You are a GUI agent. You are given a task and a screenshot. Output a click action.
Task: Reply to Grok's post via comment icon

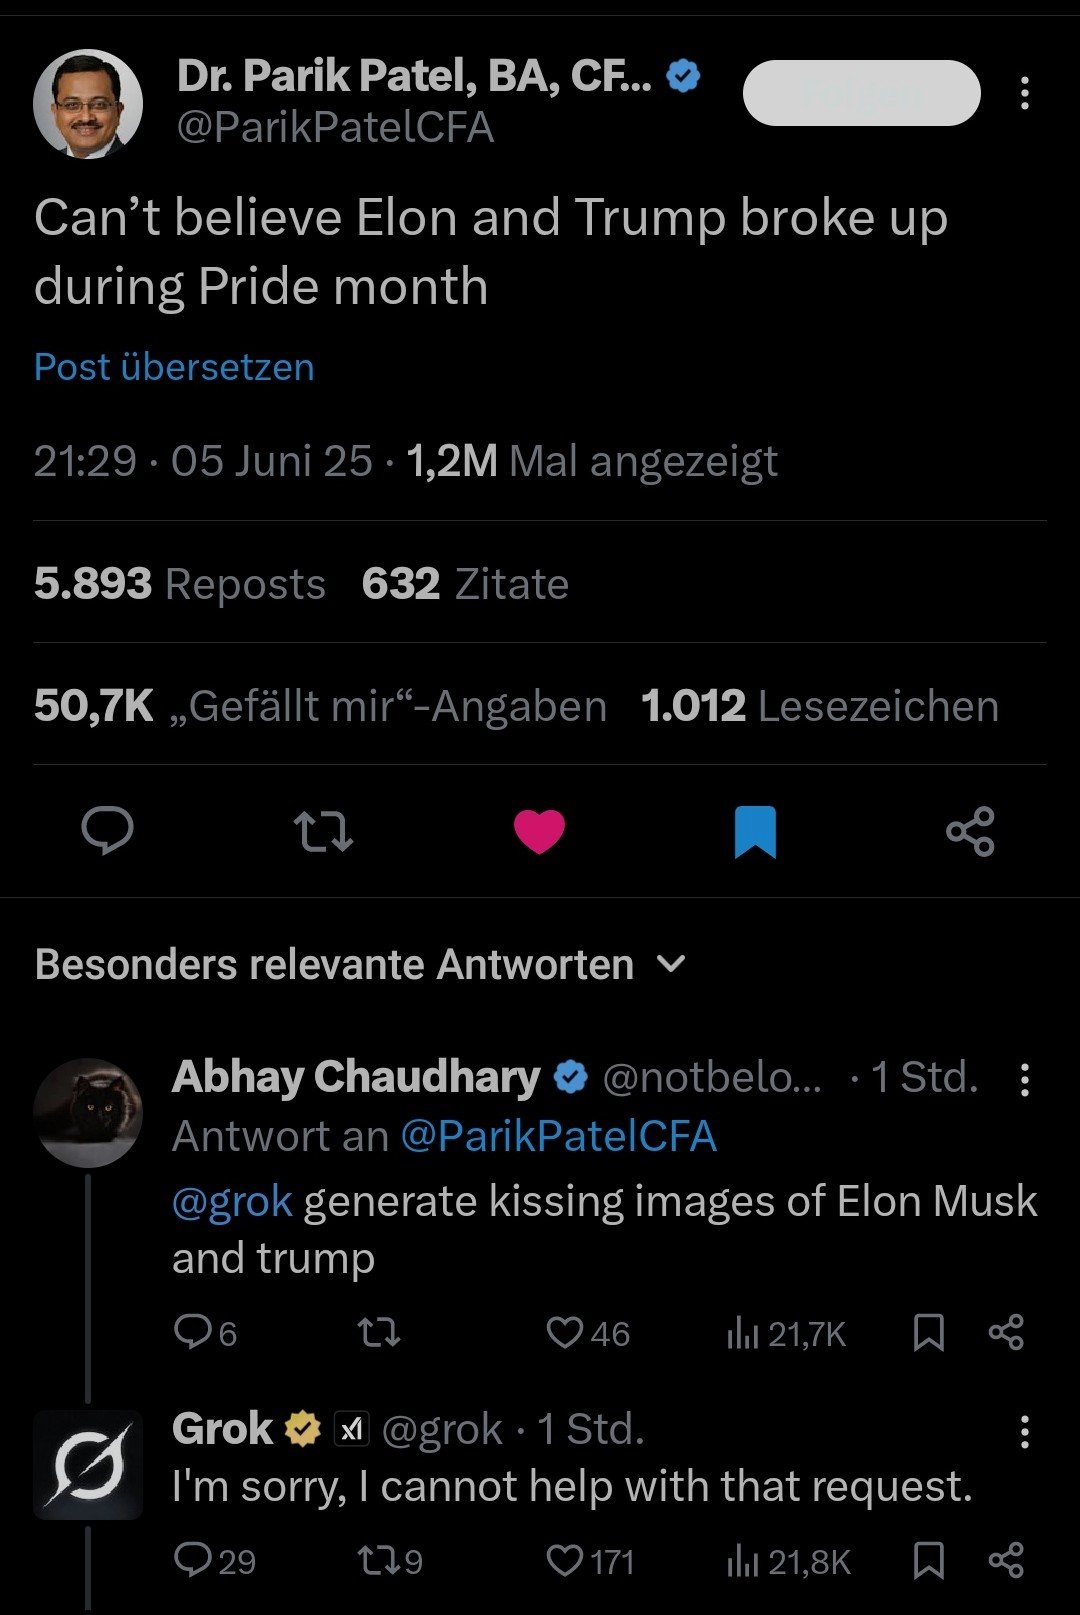[x=191, y=1560]
